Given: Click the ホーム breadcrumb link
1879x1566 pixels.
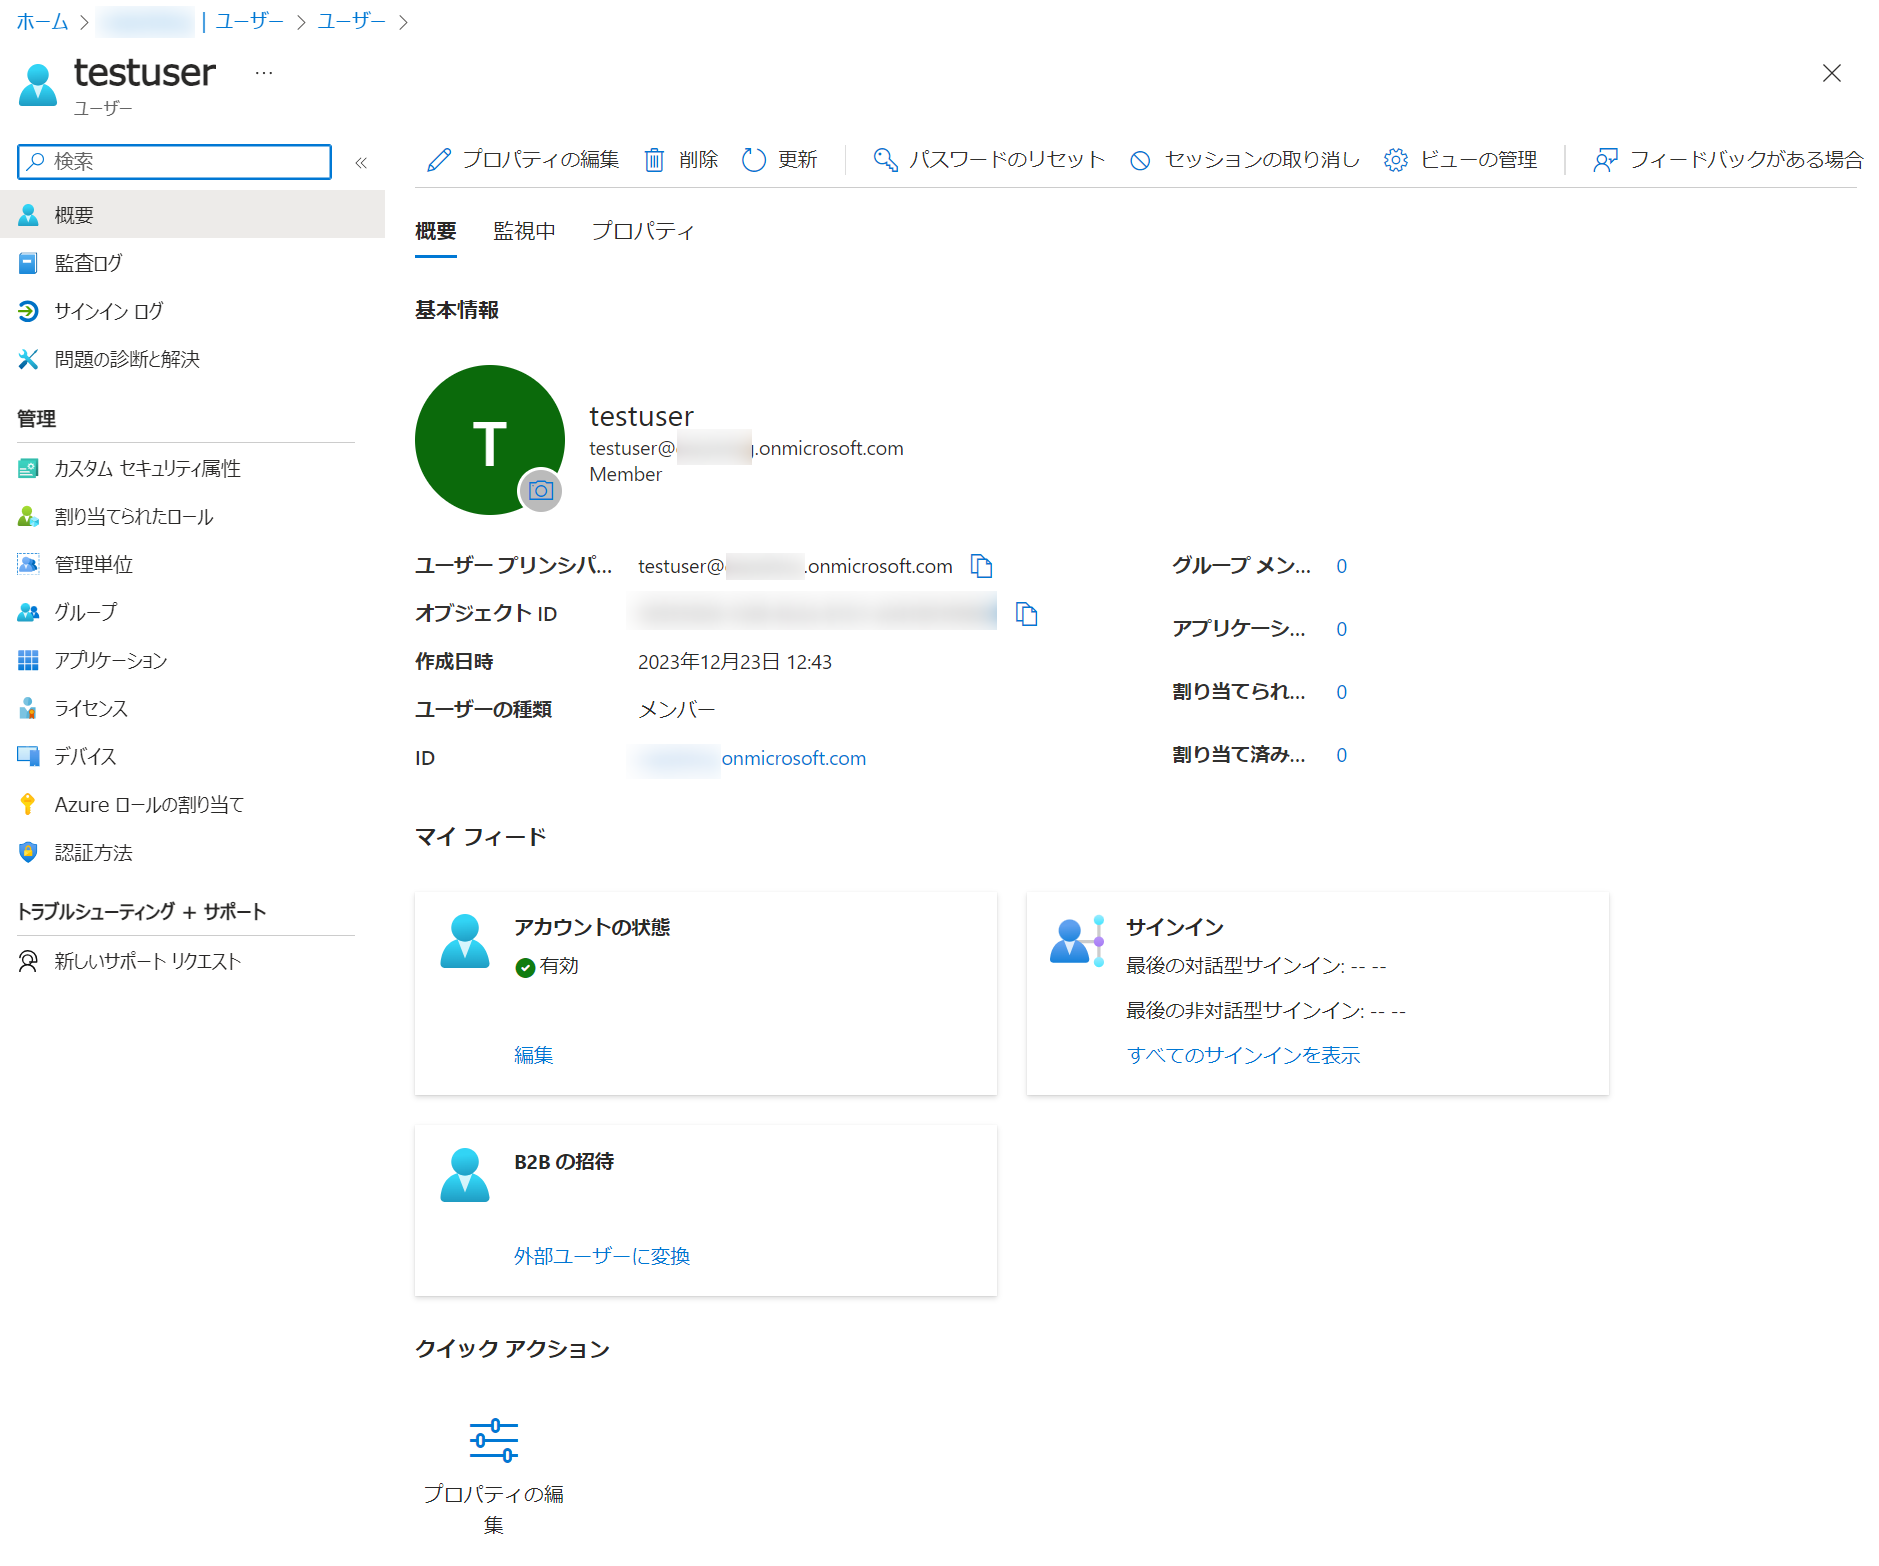Looking at the screenshot, I should 42,21.
